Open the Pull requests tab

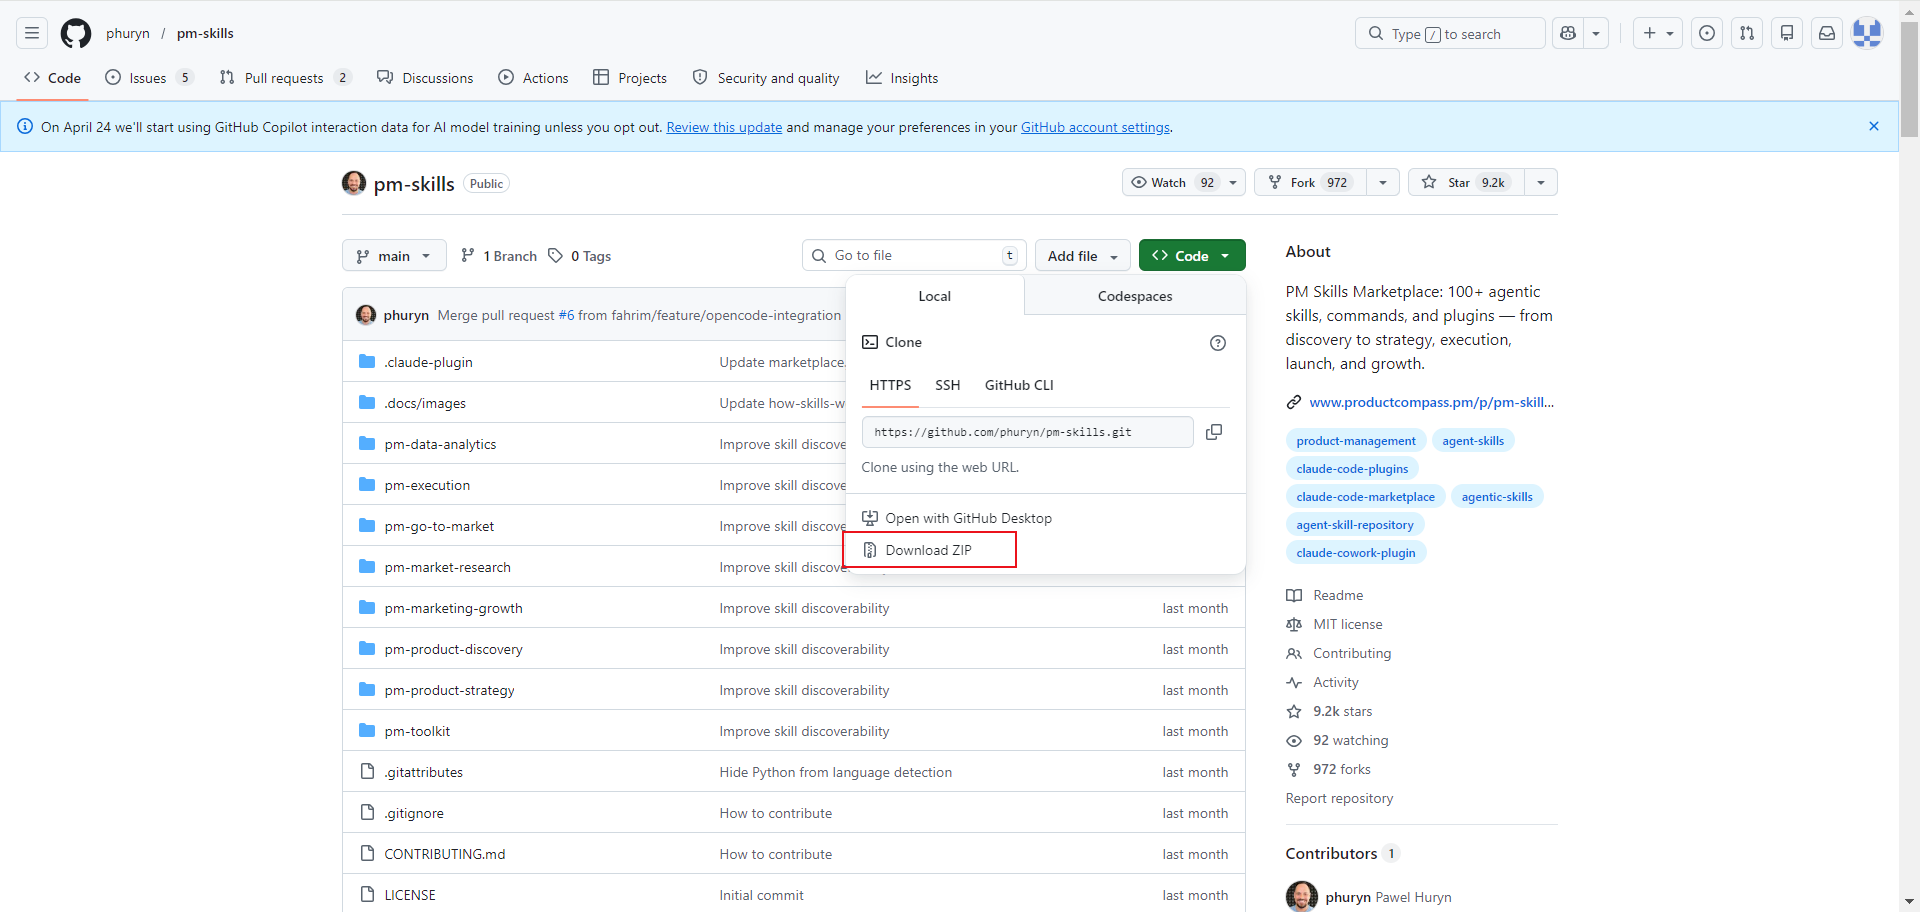[285, 78]
